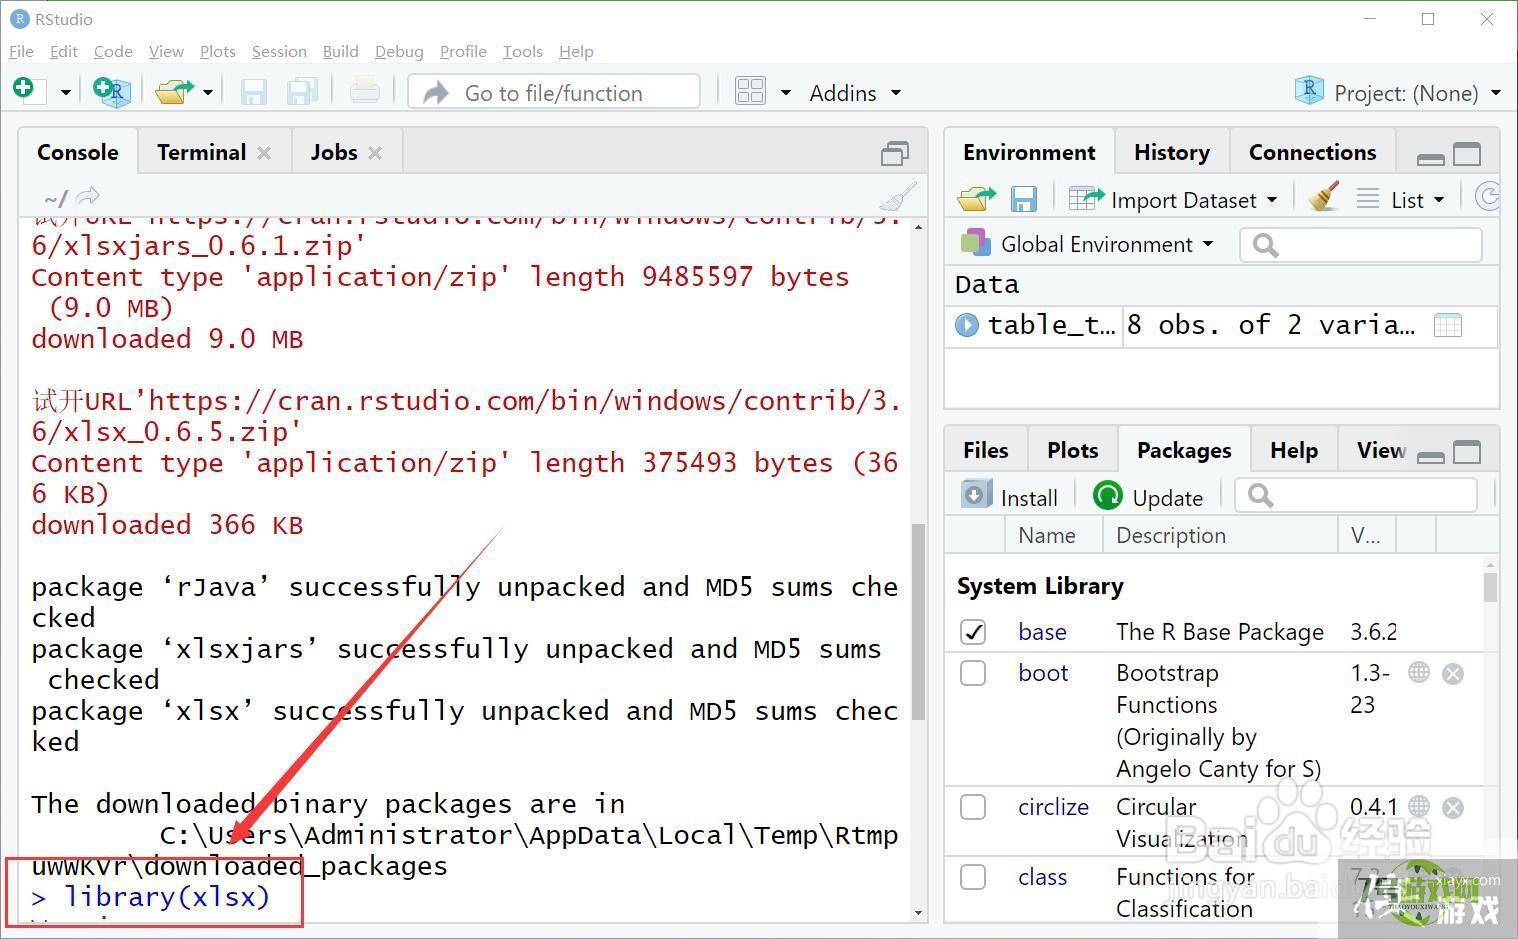
Task: Open the Global Environment dropdown
Action: tap(1087, 244)
